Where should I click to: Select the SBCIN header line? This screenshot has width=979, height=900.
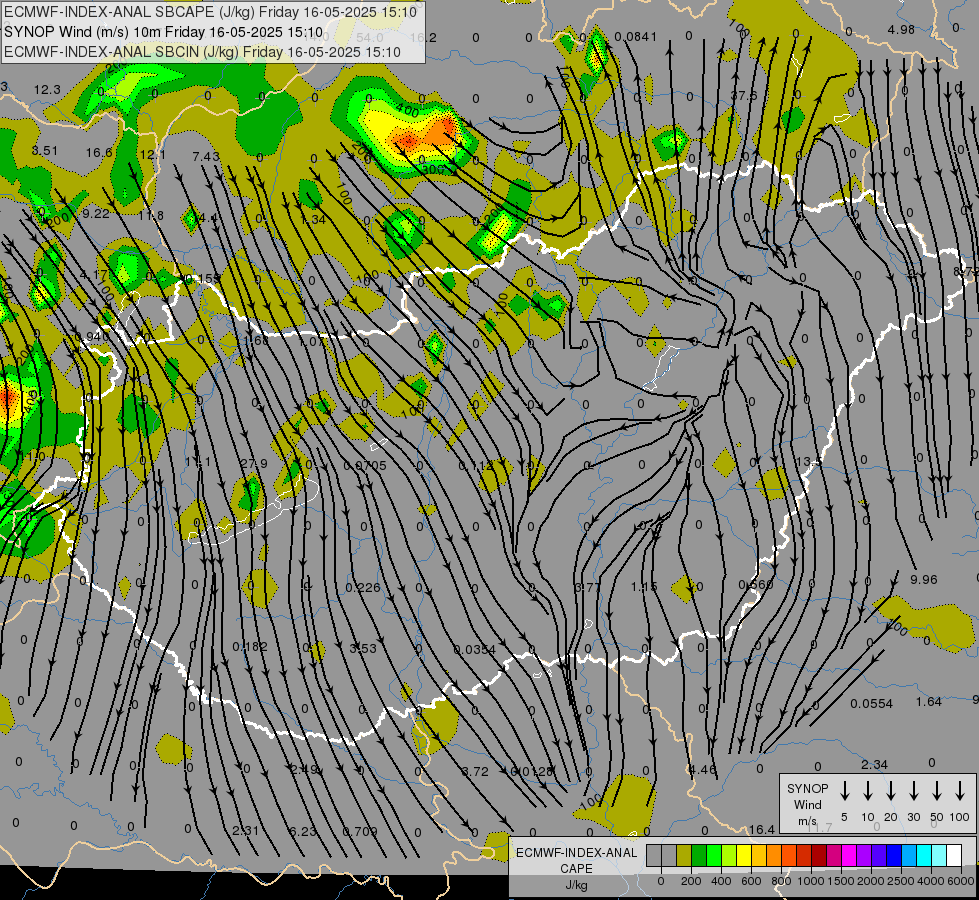pos(202,52)
